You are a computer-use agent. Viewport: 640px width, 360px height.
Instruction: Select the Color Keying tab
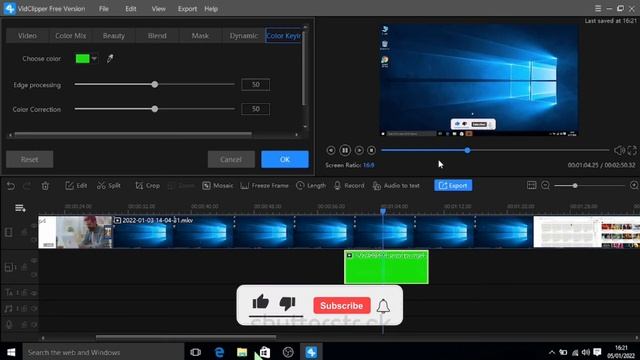(x=283, y=36)
